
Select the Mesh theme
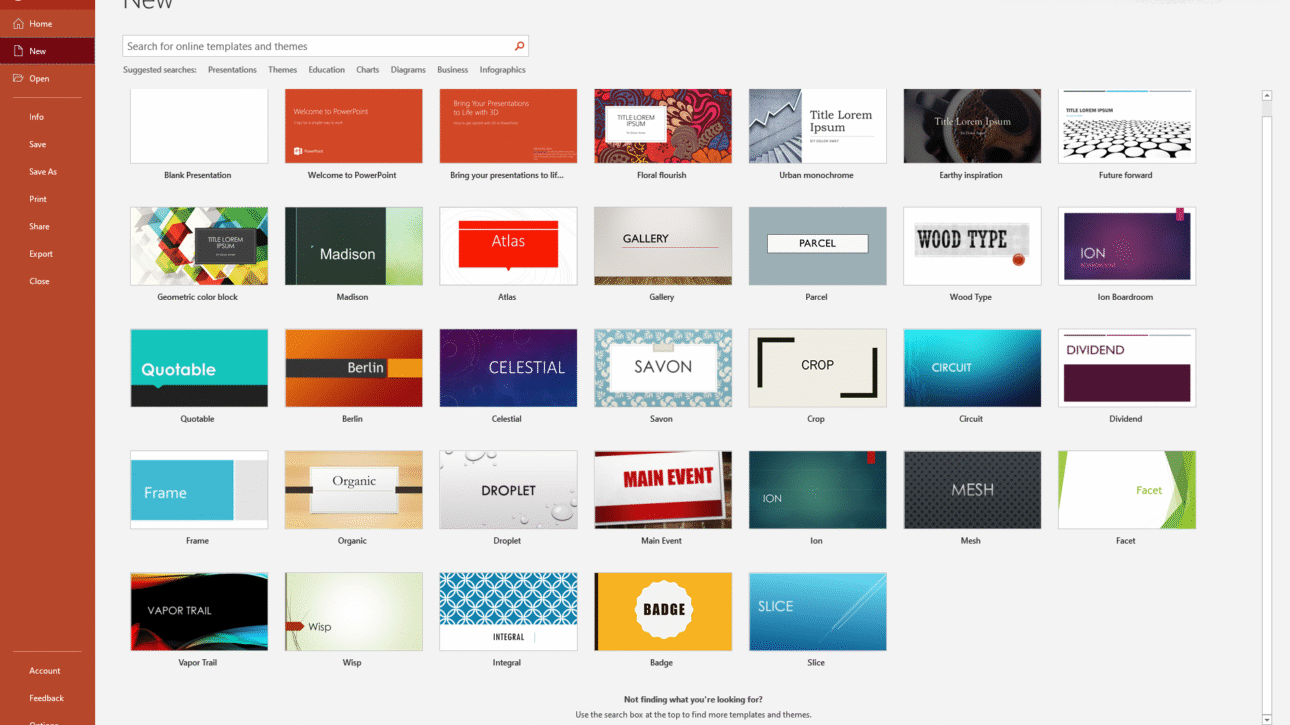(972, 490)
